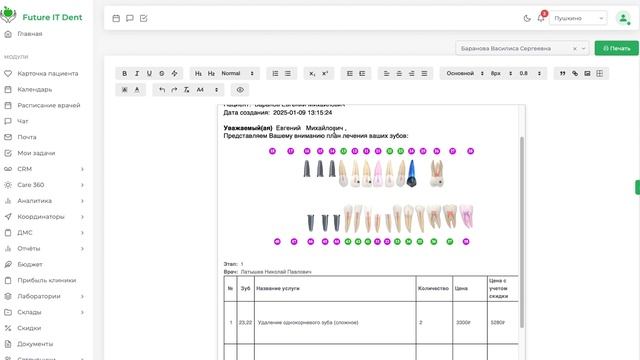Click the Future IT Dent logo
Screen dimensions: 640x360
(x=41, y=16)
